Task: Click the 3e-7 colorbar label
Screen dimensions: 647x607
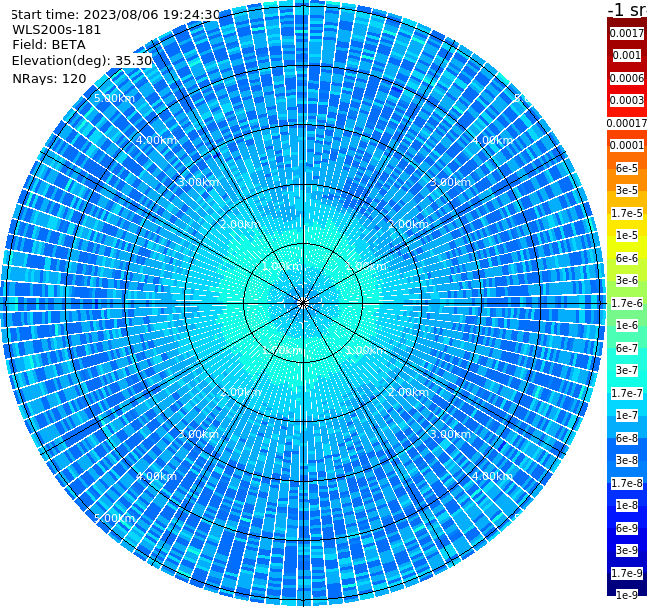Action: pos(627,370)
